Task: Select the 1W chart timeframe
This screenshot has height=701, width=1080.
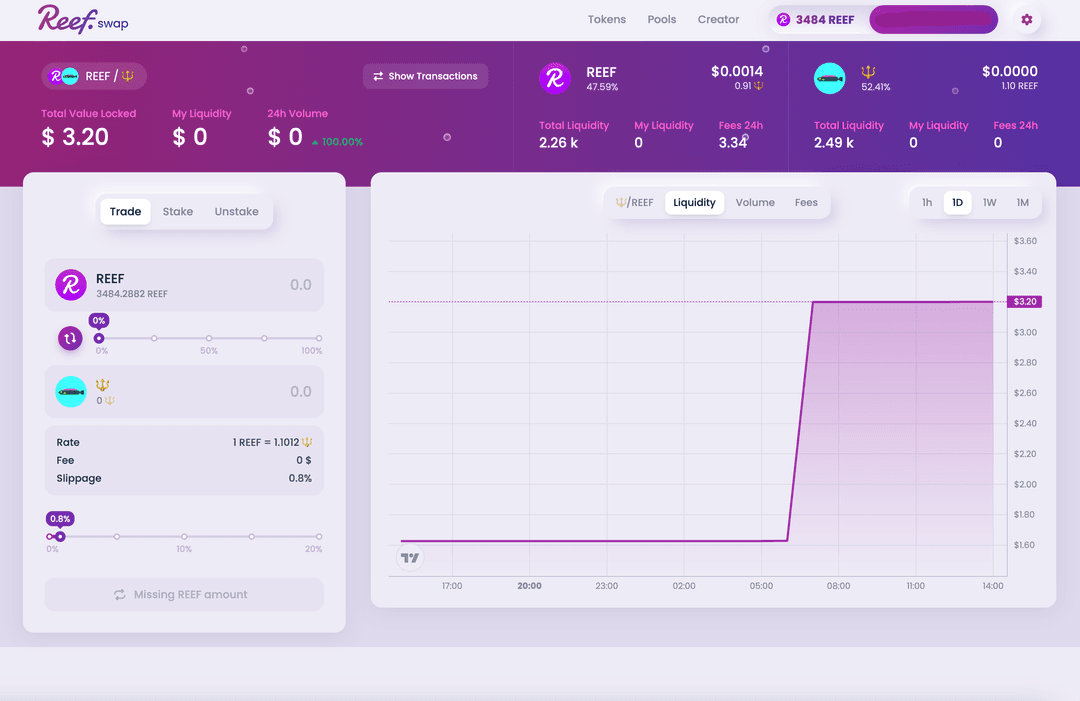Action: 990,202
